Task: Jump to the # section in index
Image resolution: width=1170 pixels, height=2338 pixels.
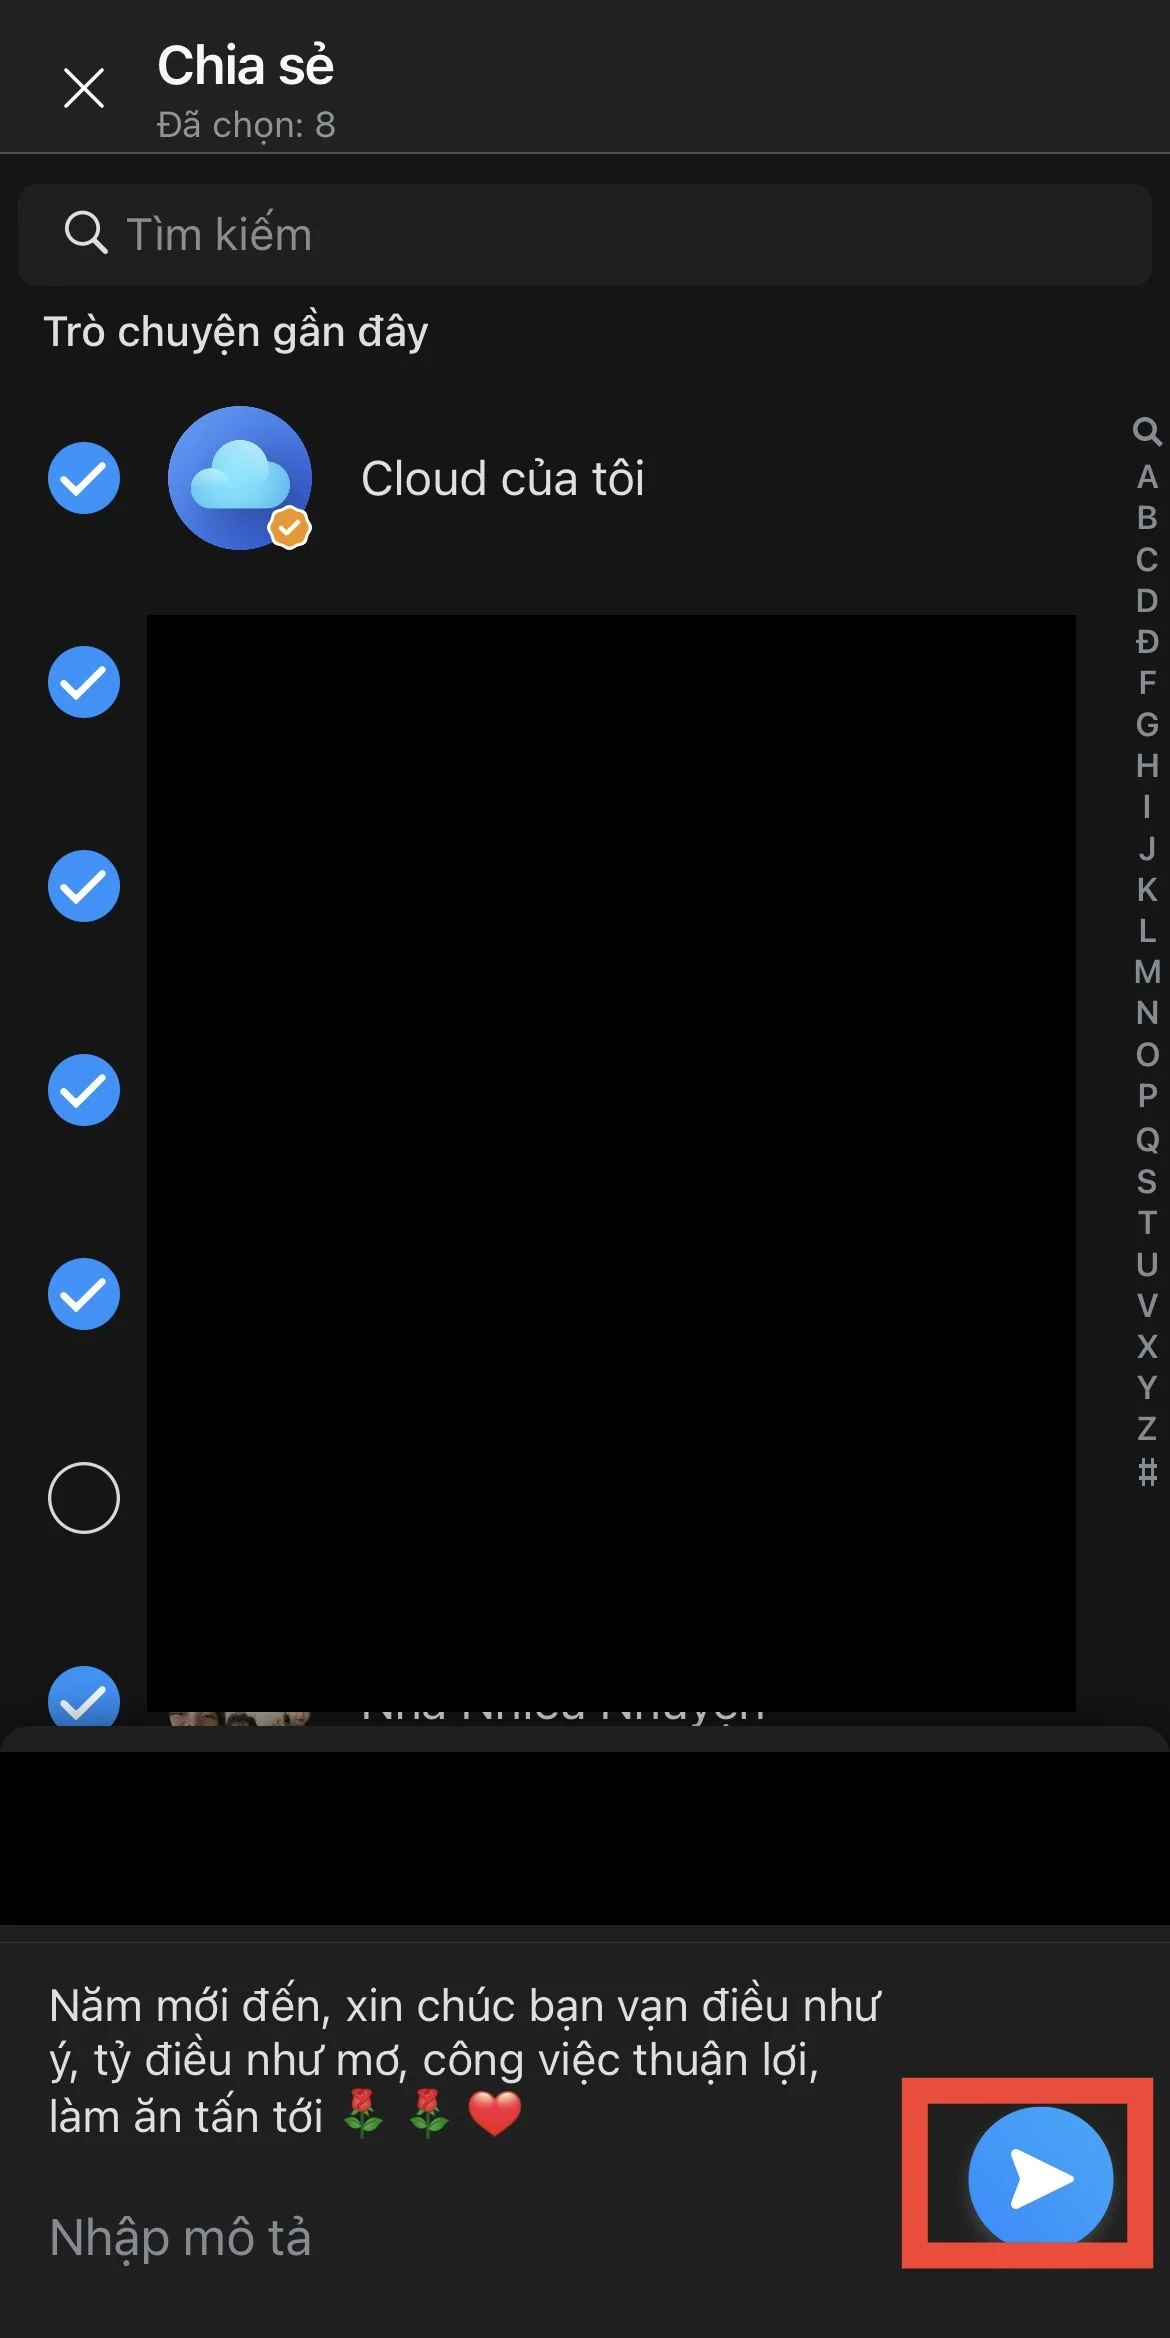Action: pyautogui.click(x=1147, y=1471)
